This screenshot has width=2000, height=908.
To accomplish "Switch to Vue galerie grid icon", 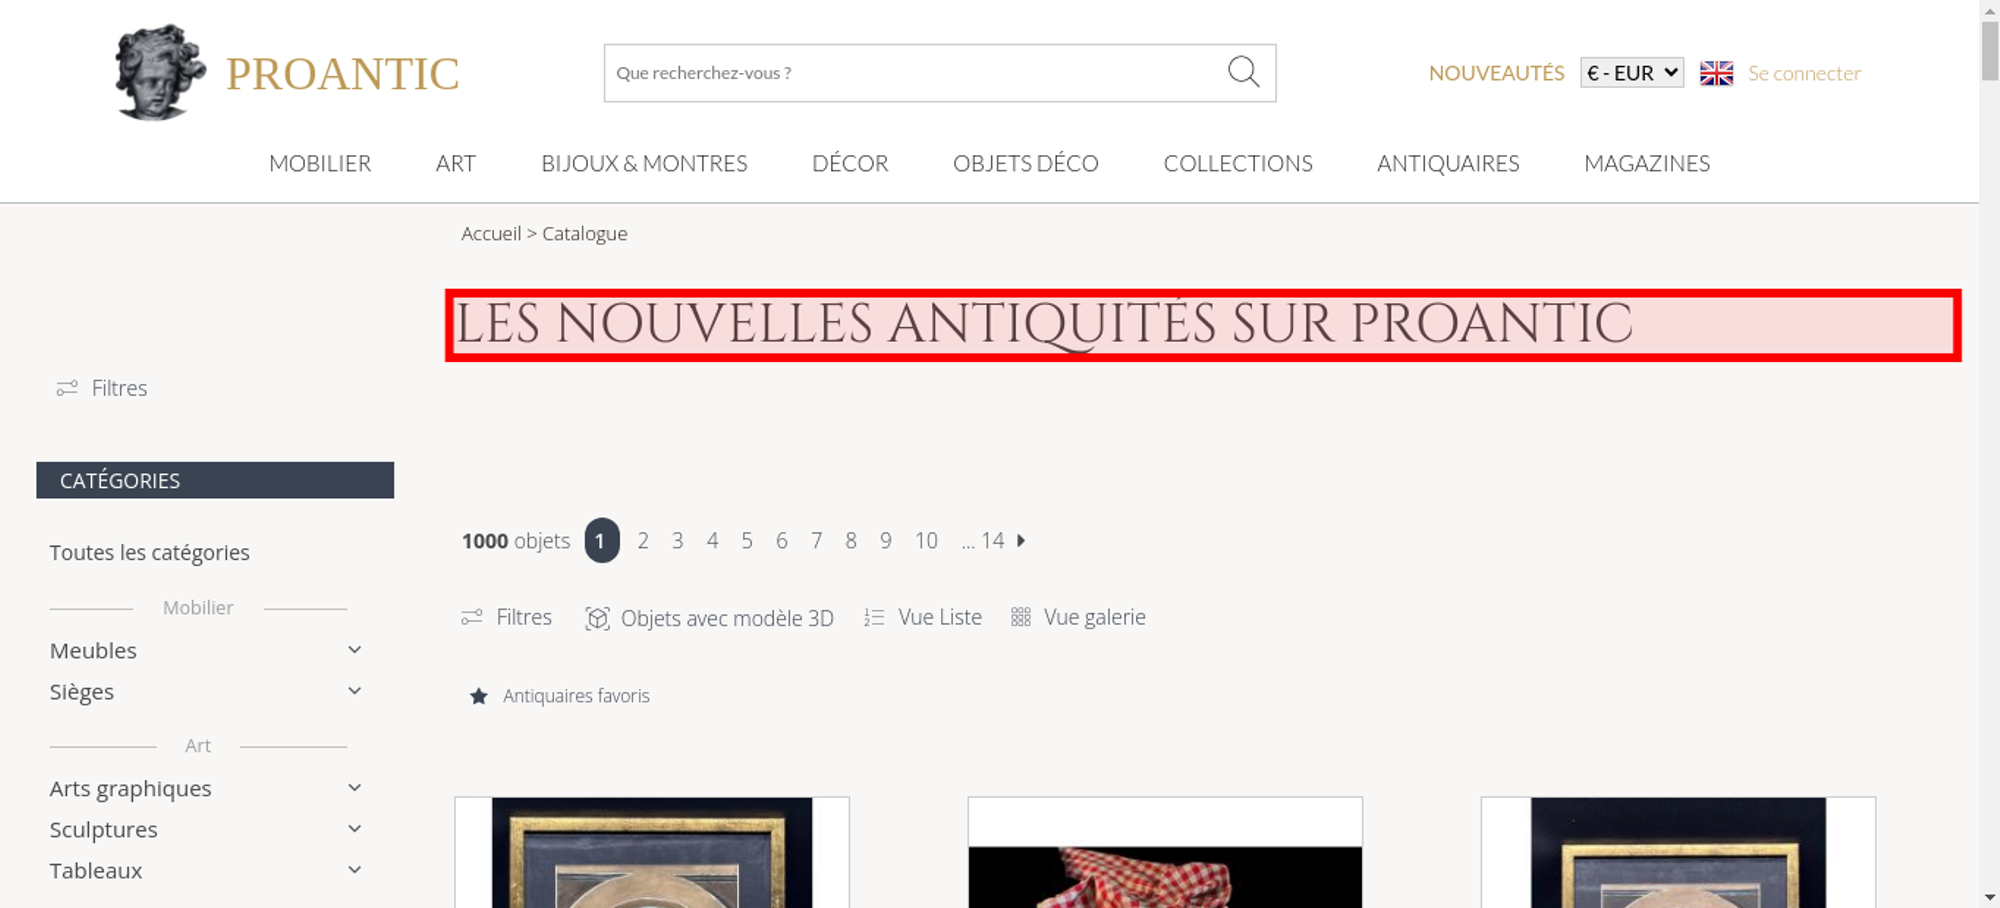I will tap(1020, 617).
